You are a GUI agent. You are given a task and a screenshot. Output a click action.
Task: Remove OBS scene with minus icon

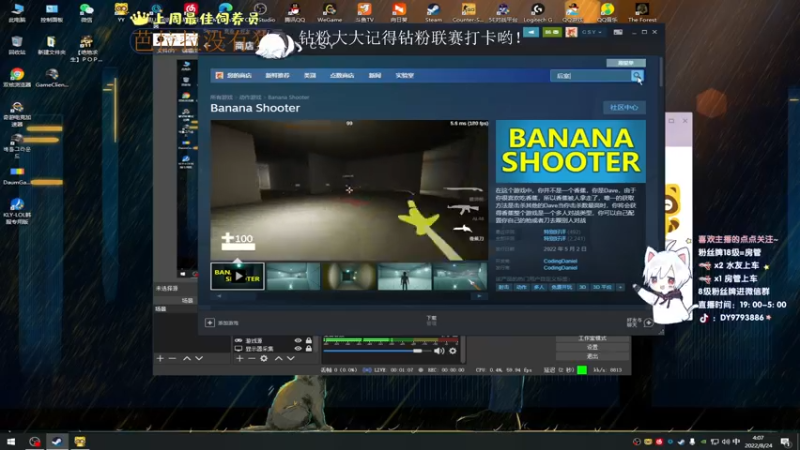(x=172, y=359)
